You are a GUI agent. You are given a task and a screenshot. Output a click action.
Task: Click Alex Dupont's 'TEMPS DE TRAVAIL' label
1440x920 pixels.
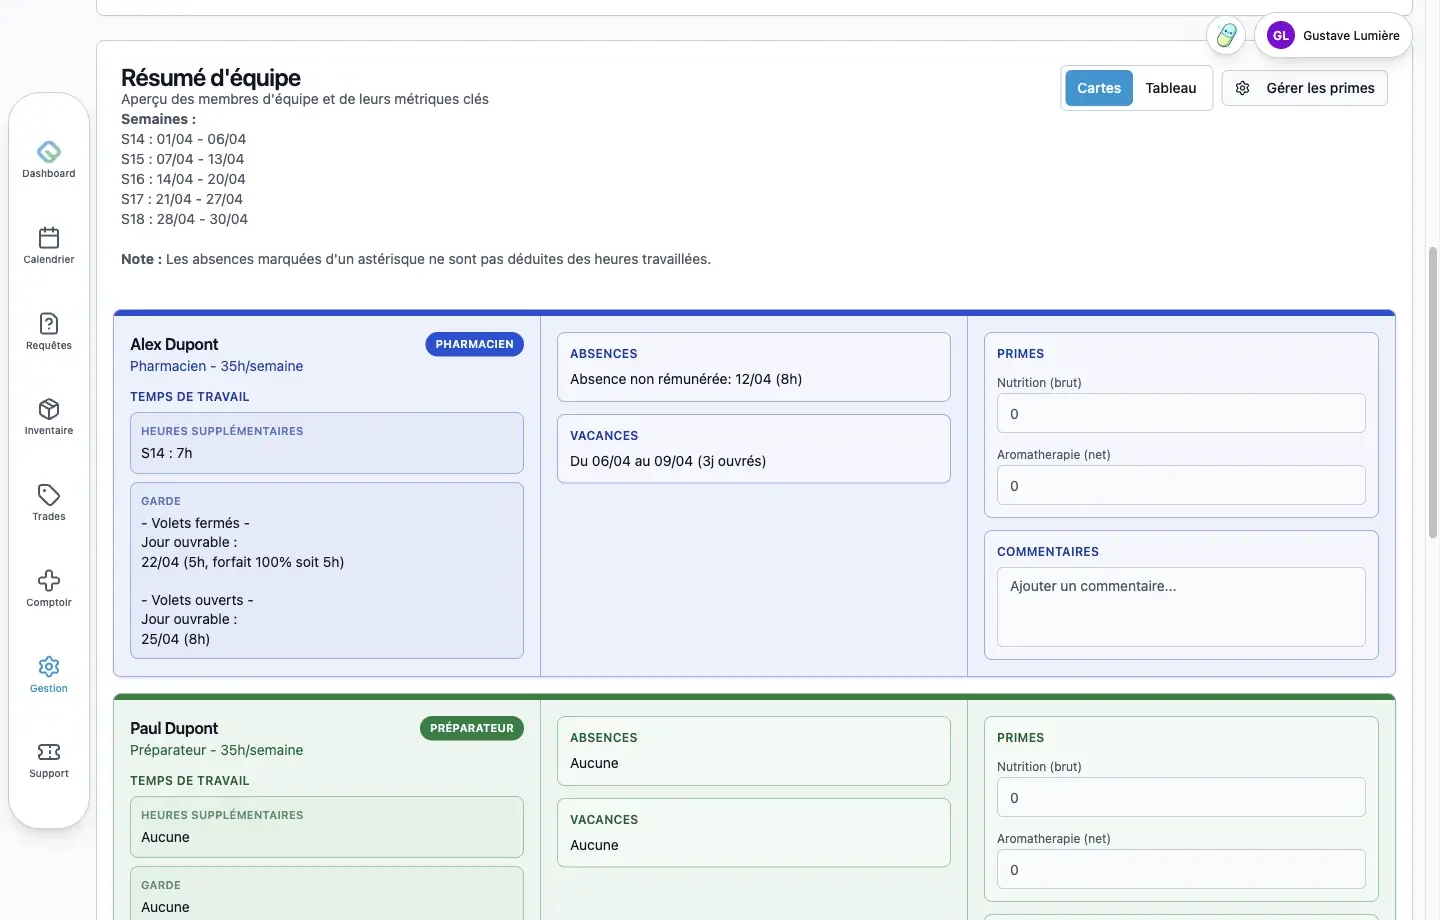point(190,397)
